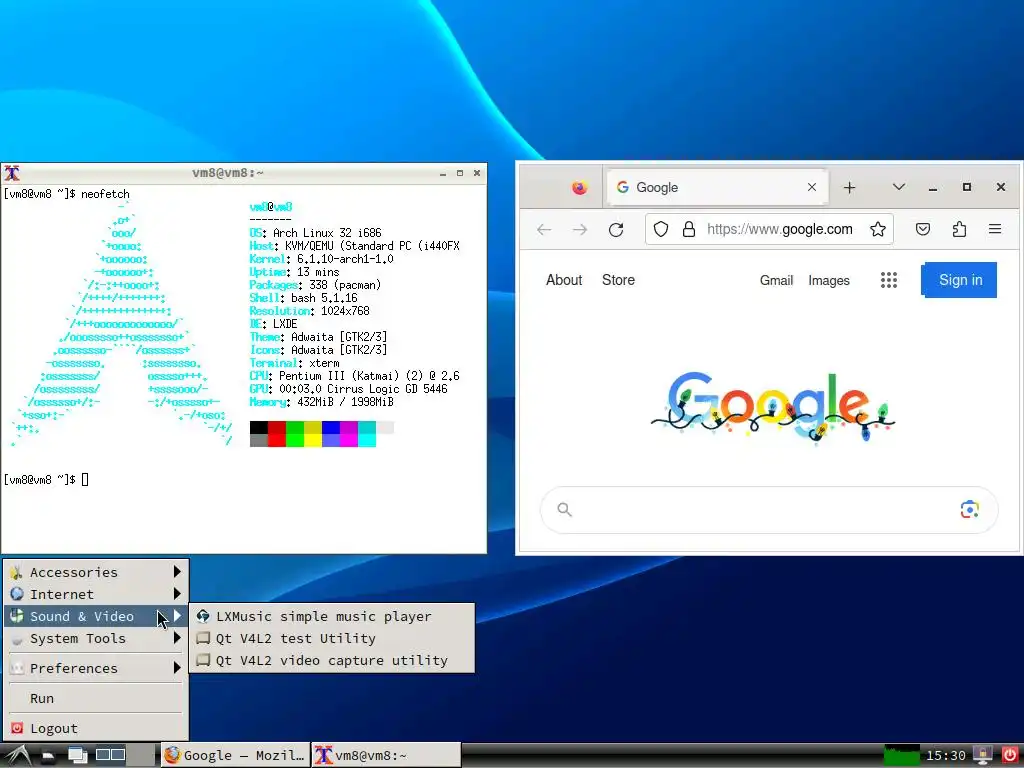Screen dimensions: 1024x768
Task: Click the green CPU usage monitor
Action: coord(901,756)
